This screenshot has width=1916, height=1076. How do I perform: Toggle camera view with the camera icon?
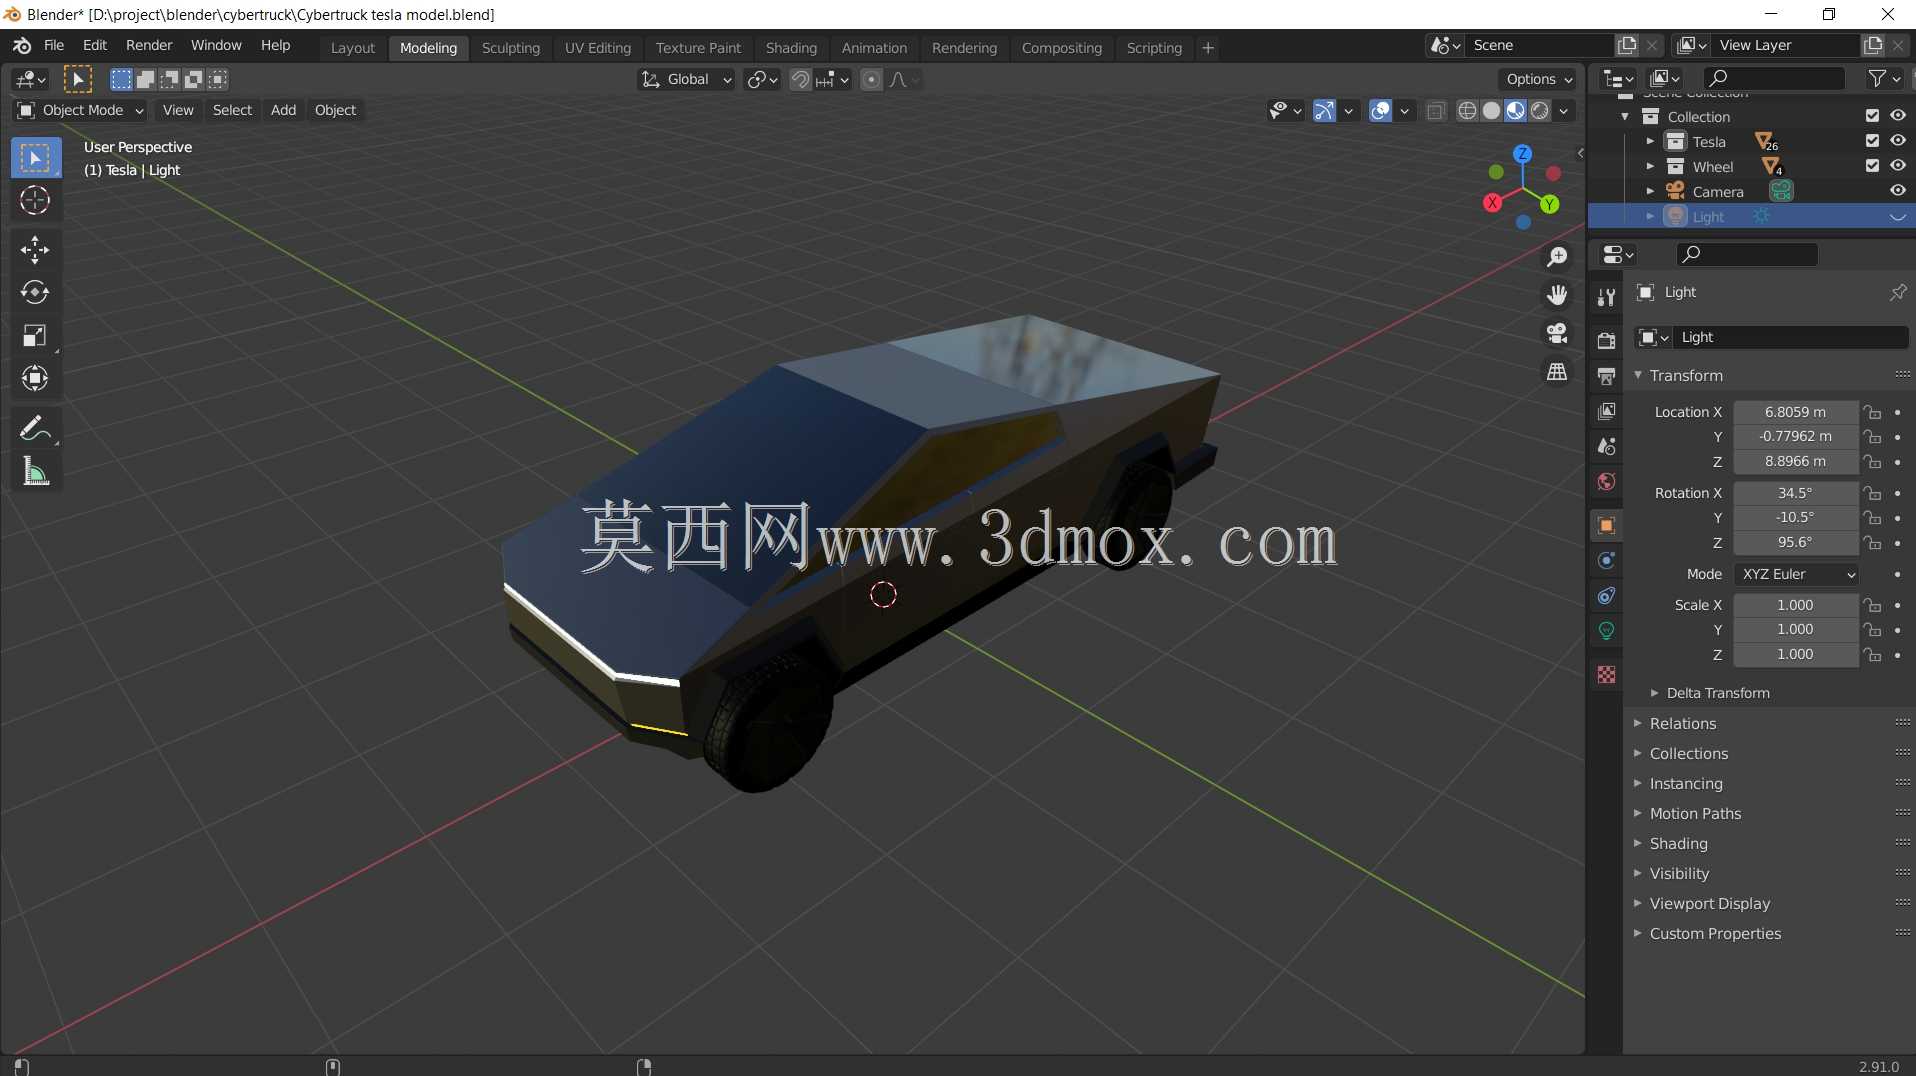(x=1557, y=333)
